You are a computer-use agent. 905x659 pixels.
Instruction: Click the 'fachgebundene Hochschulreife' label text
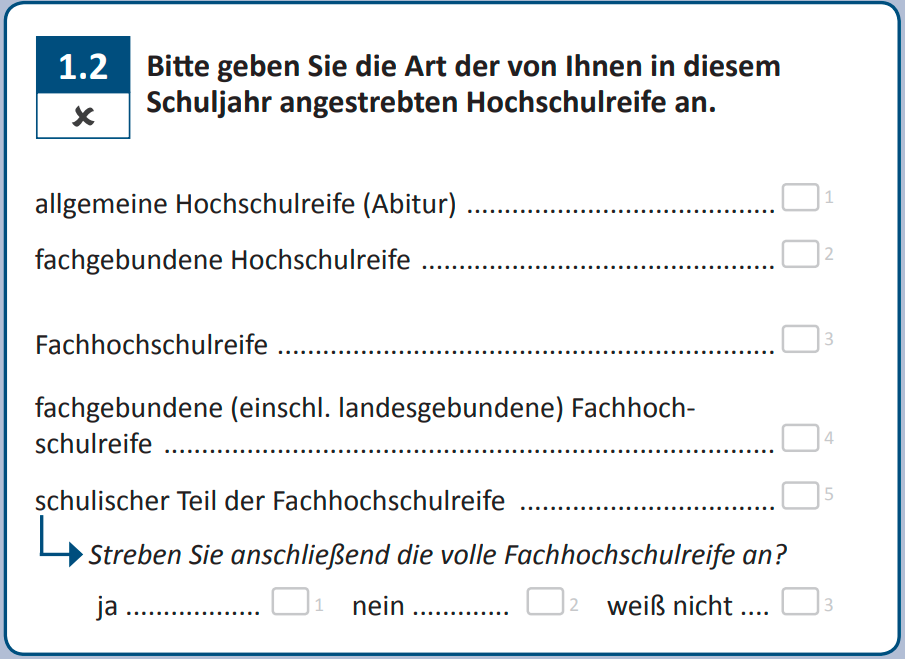[x=222, y=261]
